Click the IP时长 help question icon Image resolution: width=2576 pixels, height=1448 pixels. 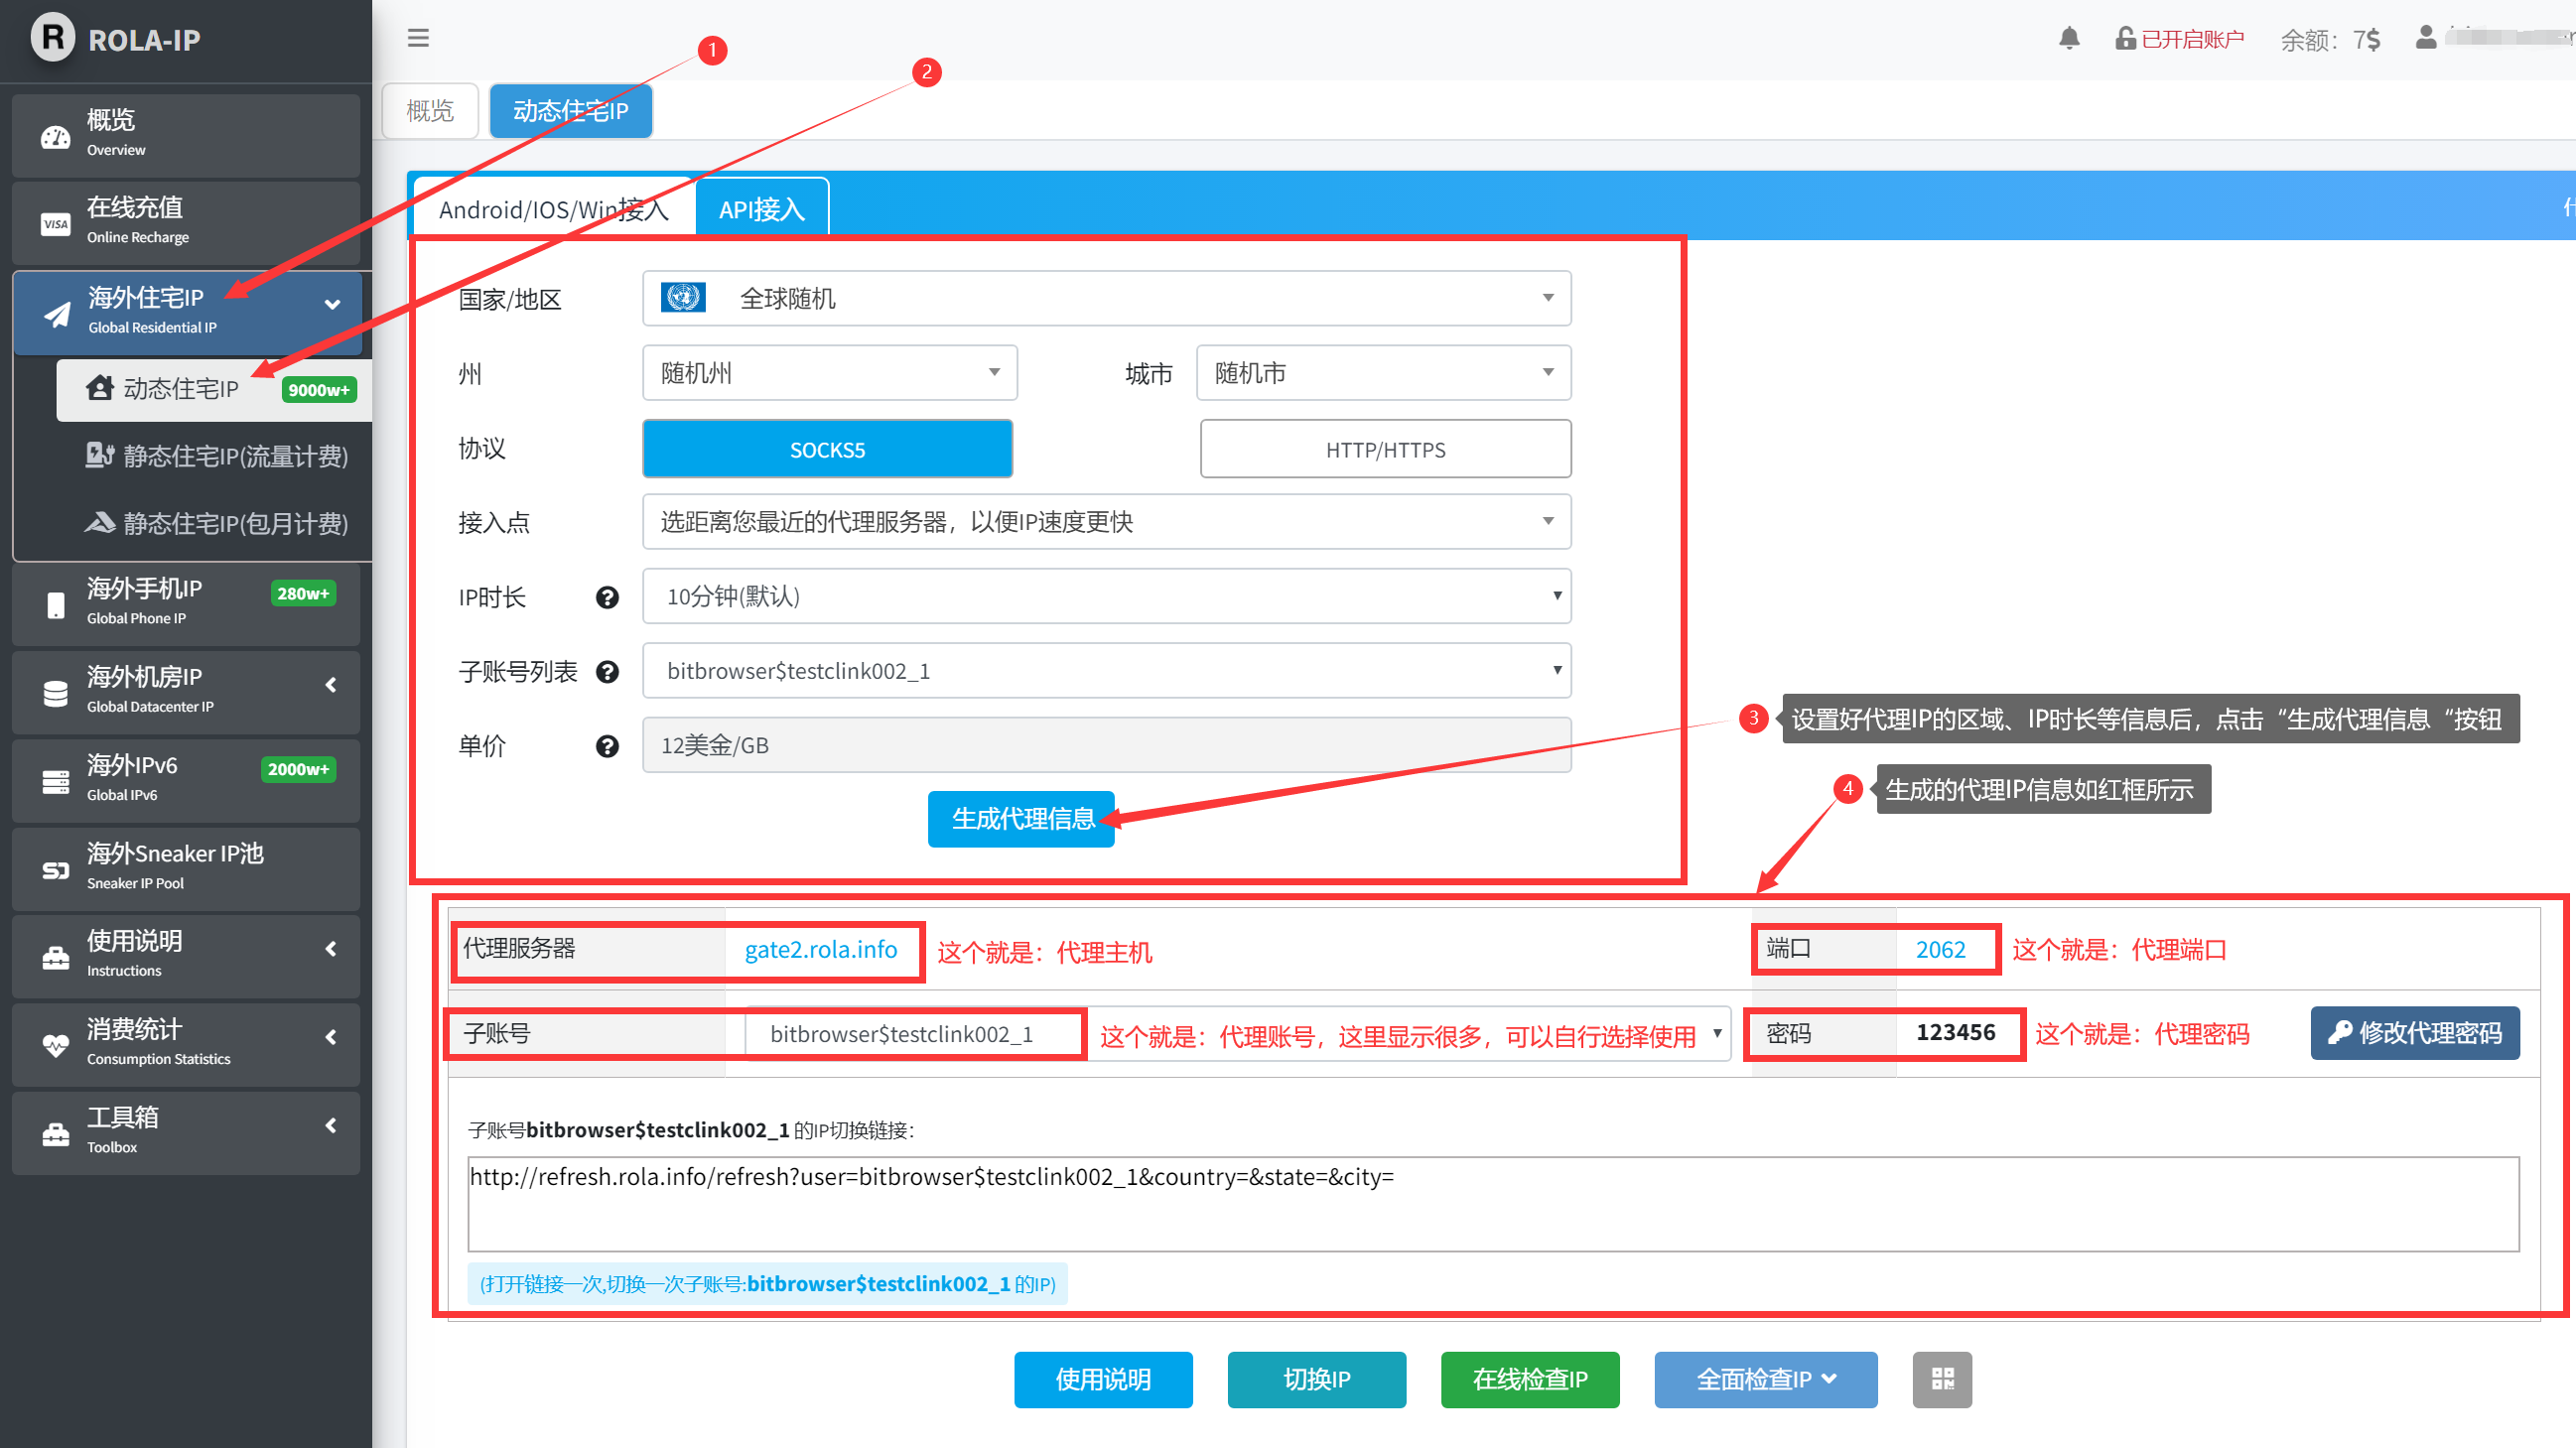click(607, 597)
